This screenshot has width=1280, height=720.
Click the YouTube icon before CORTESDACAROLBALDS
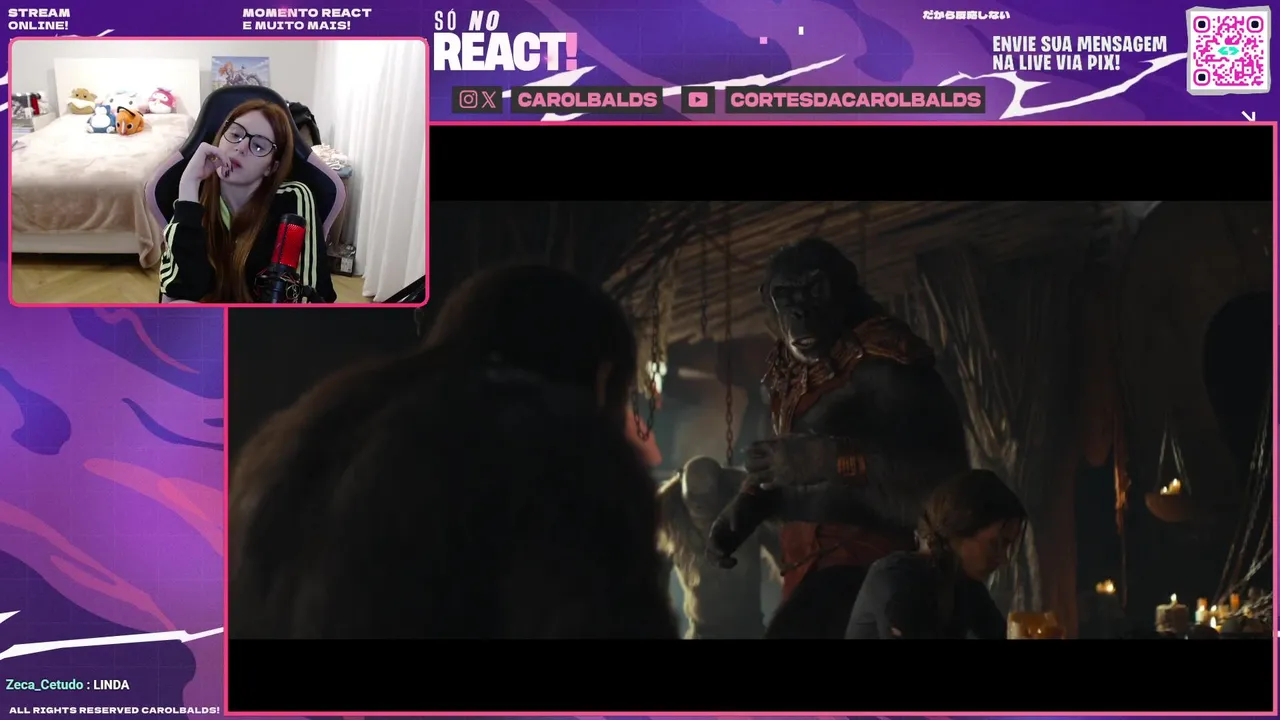698,99
